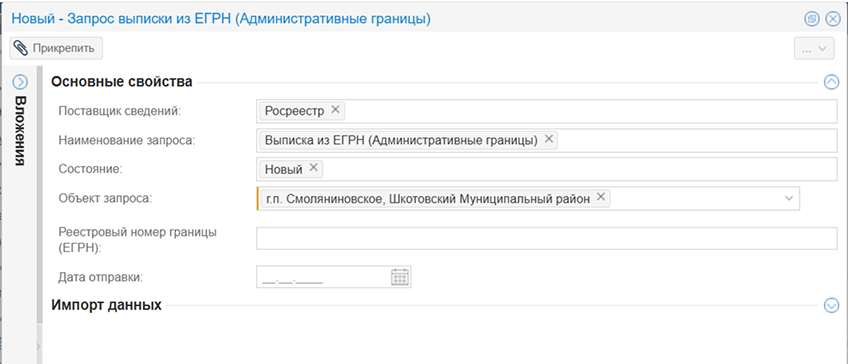
Task: Click the restore window icon in title bar
Action: (x=811, y=19)
